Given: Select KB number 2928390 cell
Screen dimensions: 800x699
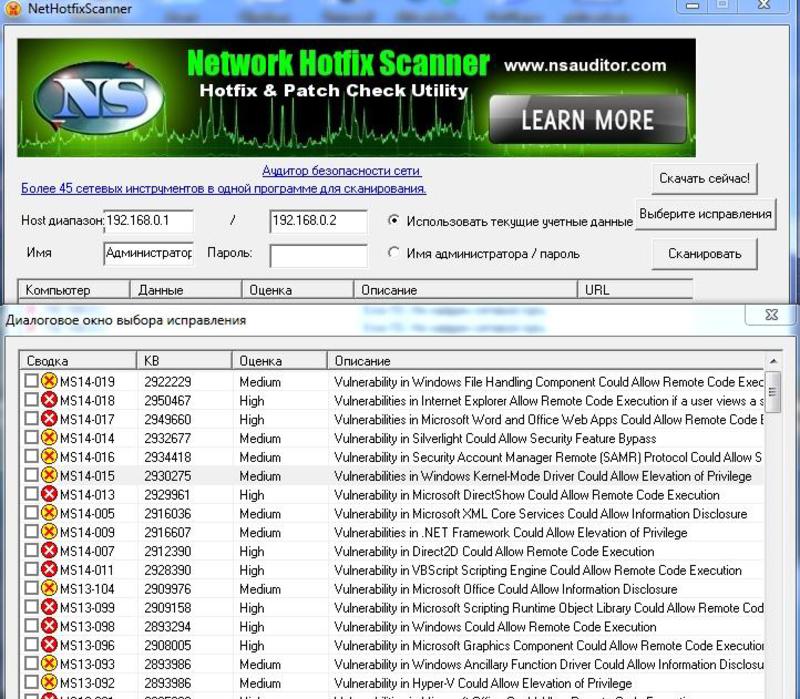Looking at the screenshot, I should pos(167,570).
